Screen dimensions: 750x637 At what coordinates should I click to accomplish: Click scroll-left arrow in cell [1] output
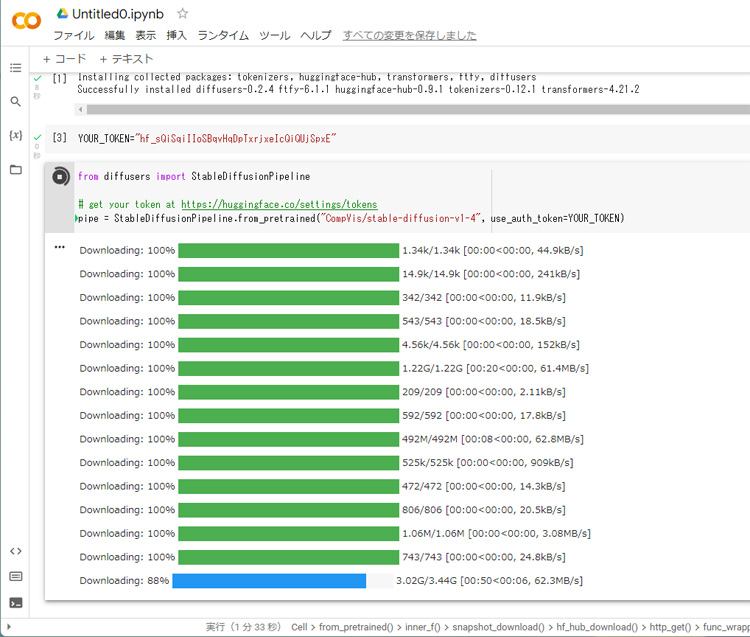pyautogui.click(x=80, y=110)
